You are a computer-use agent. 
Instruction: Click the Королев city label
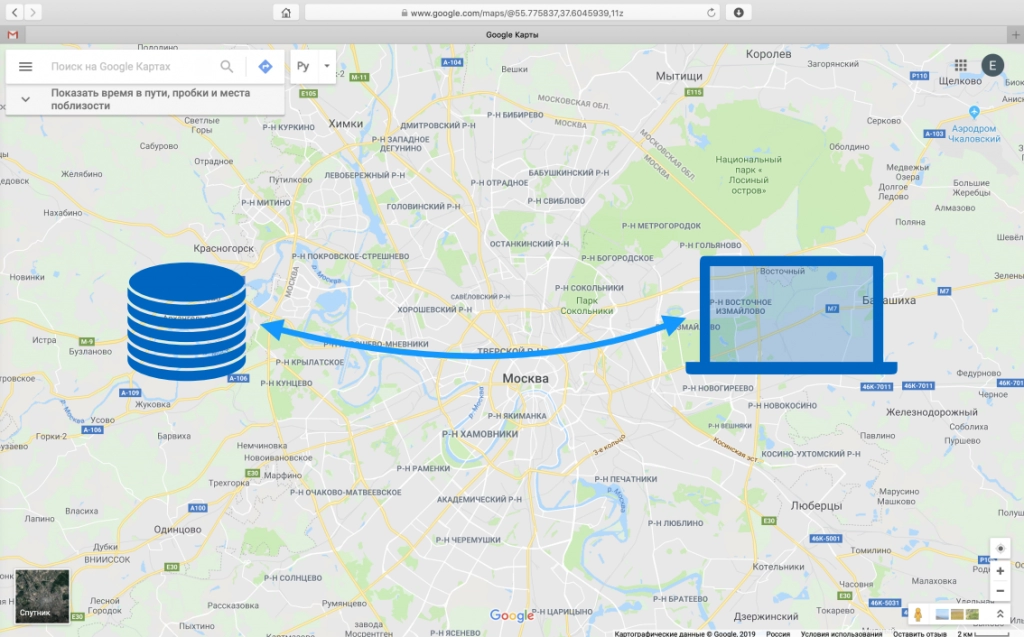[768, 54]
